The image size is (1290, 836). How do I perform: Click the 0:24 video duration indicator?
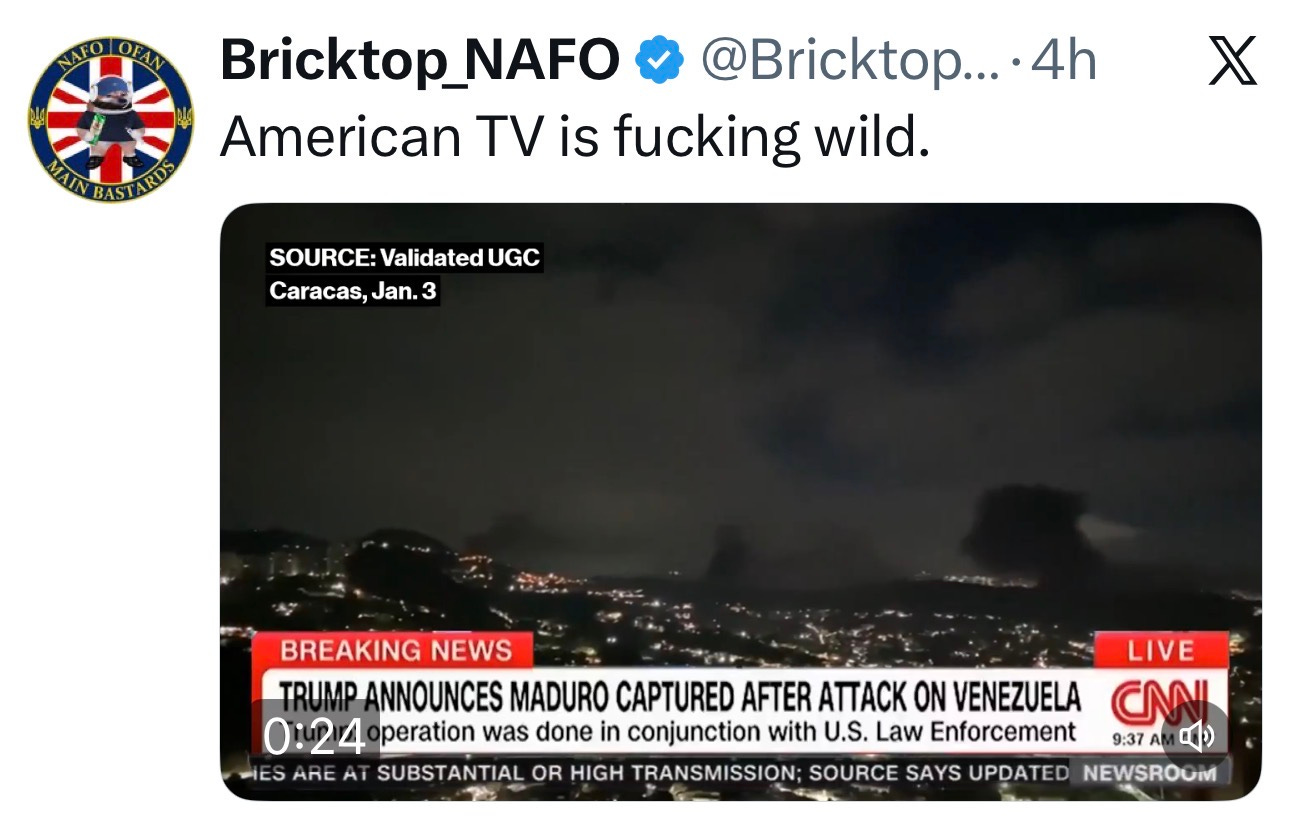click(315, 737)
